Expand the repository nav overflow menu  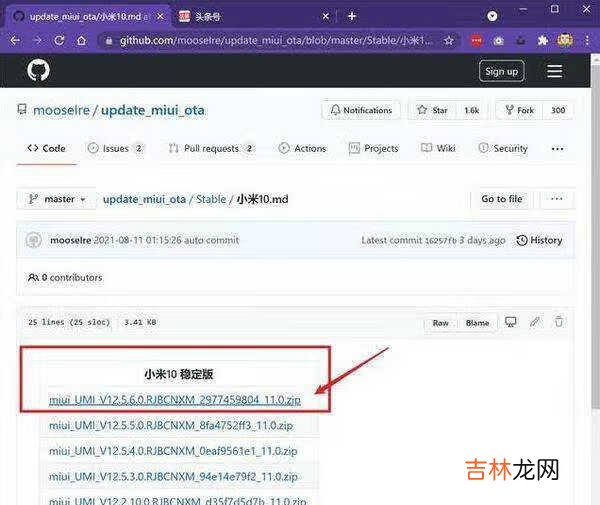pos(557,148)
